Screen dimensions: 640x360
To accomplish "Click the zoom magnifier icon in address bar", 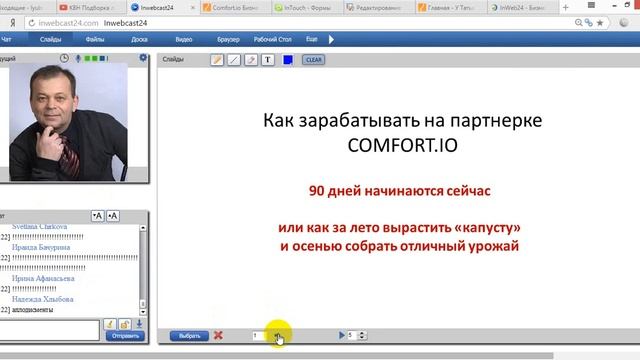I will [x=578, y=23].
